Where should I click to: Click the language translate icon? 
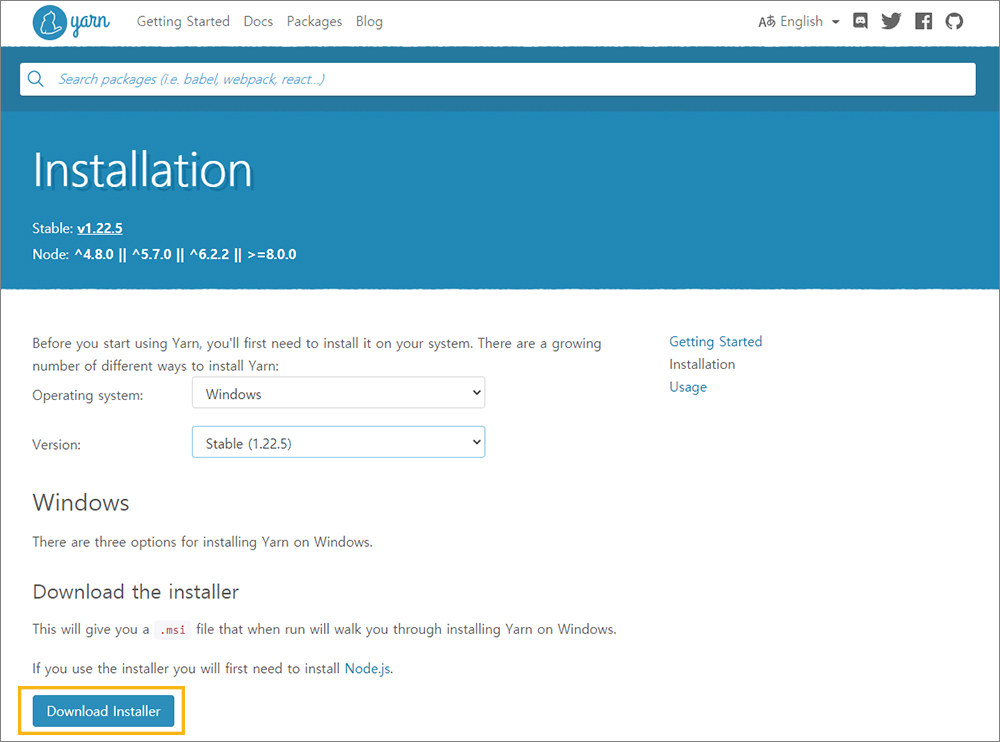tap(767, 22)
